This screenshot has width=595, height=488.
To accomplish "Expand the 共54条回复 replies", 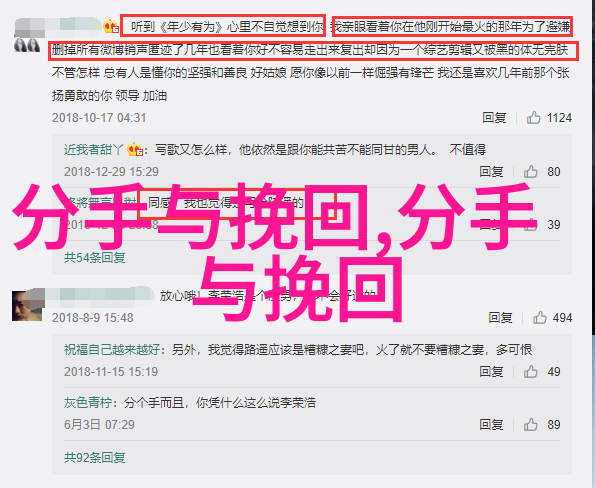I will coord(94,258).
